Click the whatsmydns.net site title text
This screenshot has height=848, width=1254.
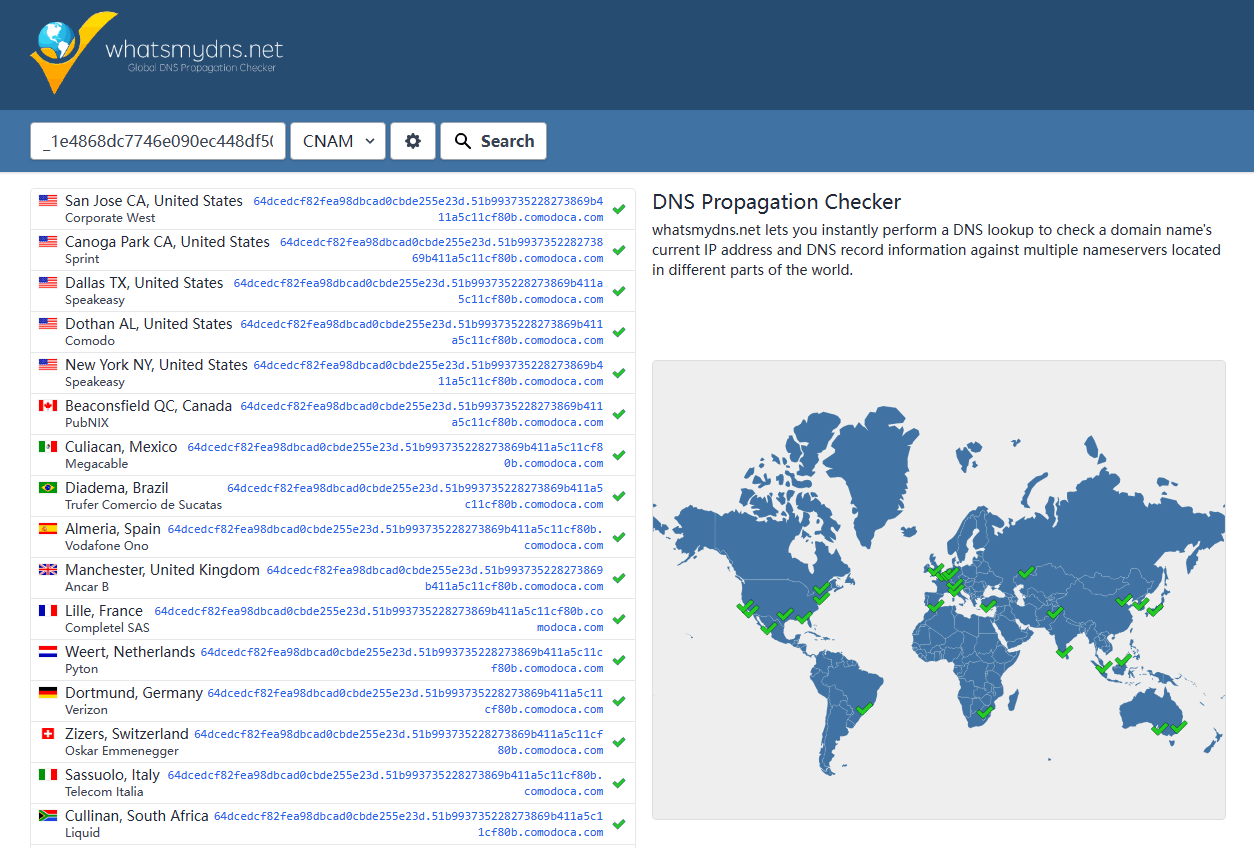(194, 49)
